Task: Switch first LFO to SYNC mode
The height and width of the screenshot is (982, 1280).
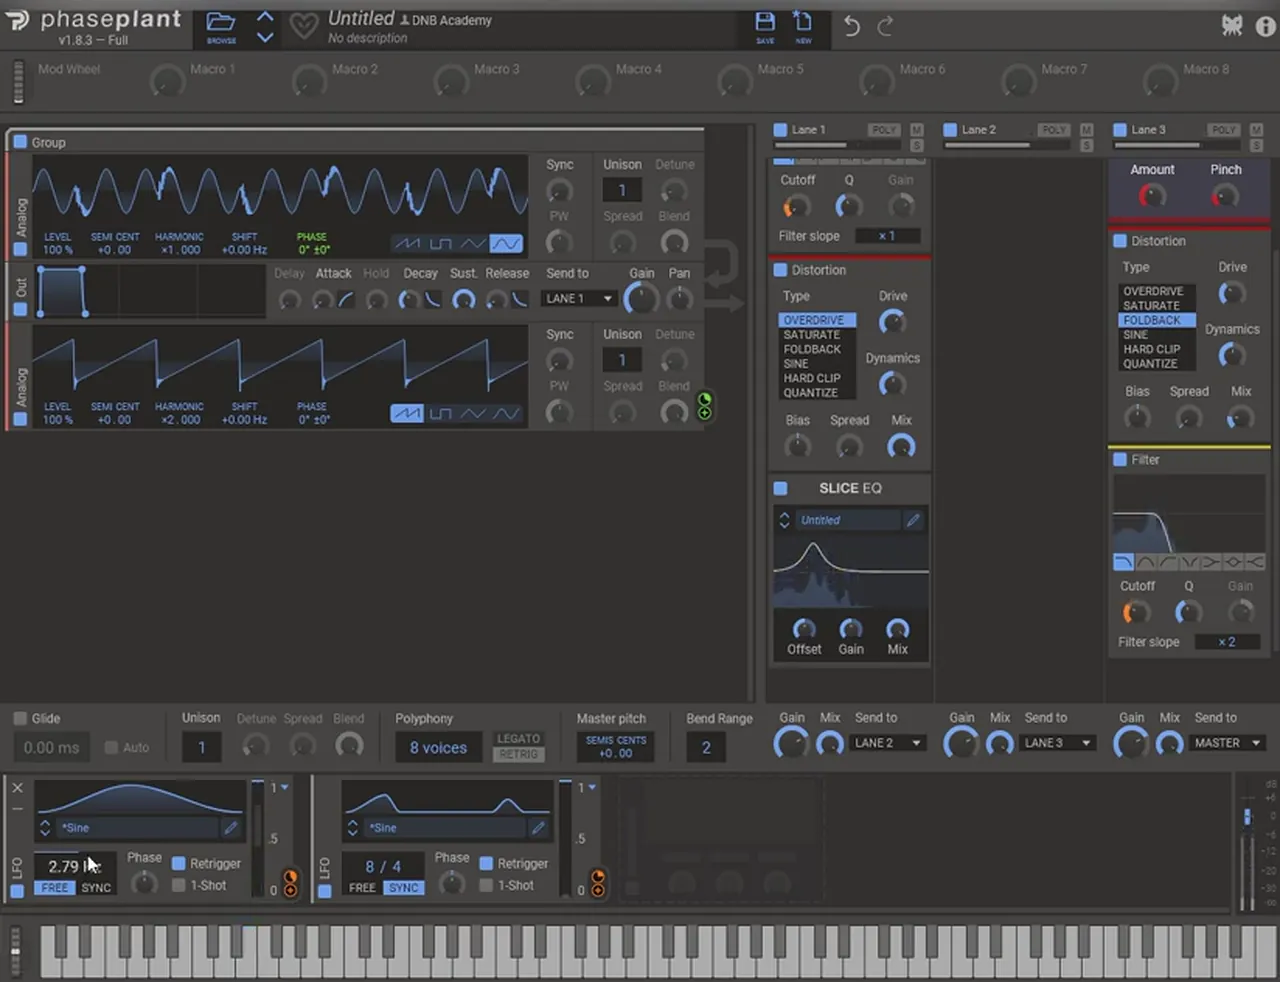Action: coord(96,888)
